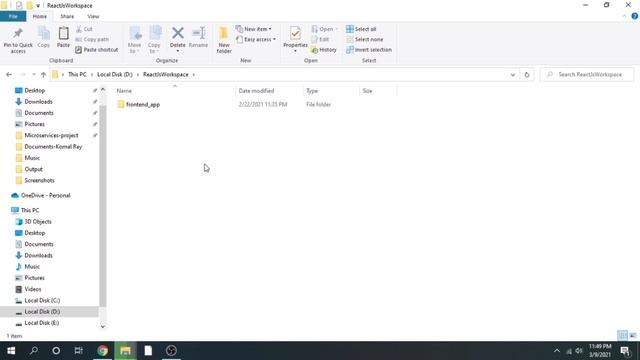Open Local Disk (C:) in the sidebar

pyautogui.click(x=42, y=300)
